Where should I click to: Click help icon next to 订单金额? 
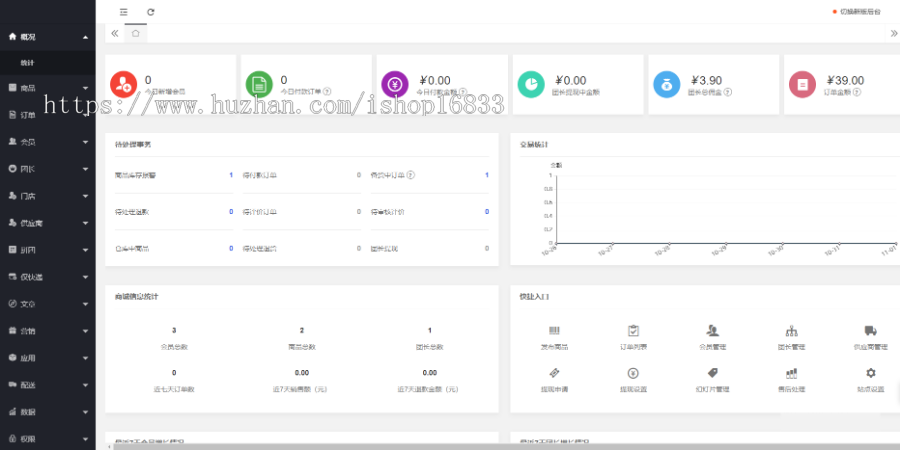(857, 91)
